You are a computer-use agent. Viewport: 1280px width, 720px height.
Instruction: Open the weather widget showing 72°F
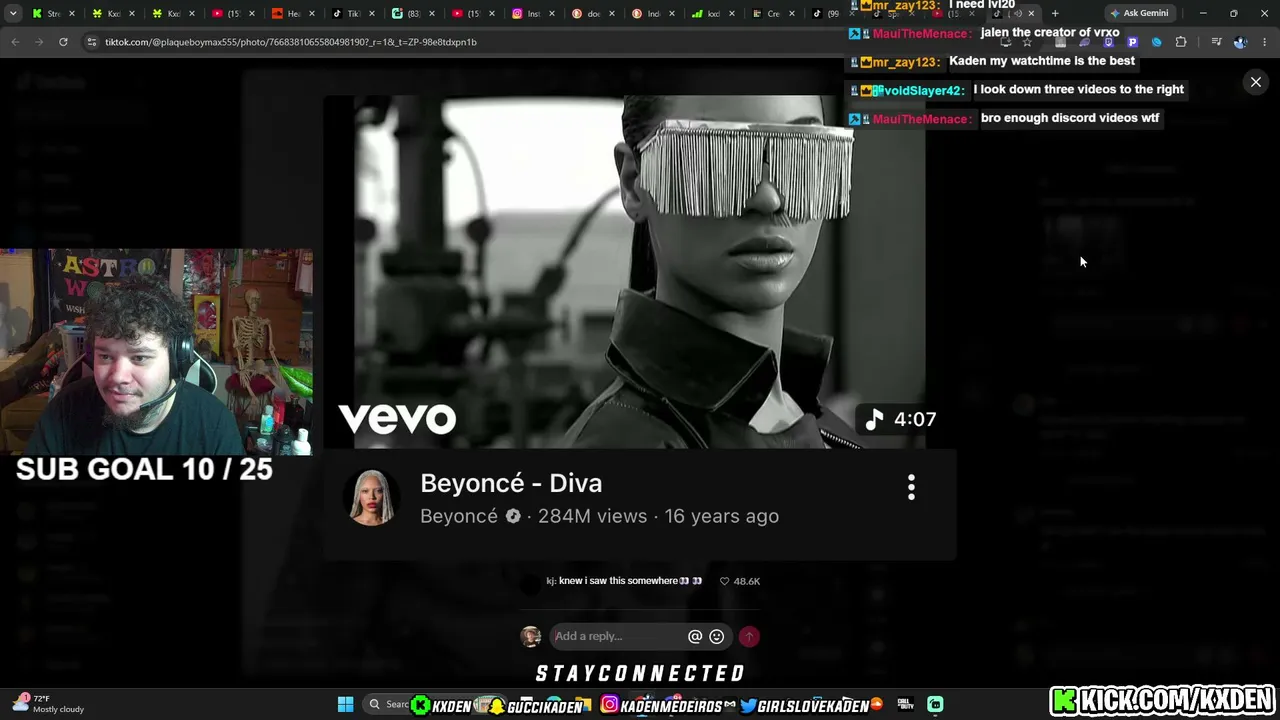click(47, 704)
